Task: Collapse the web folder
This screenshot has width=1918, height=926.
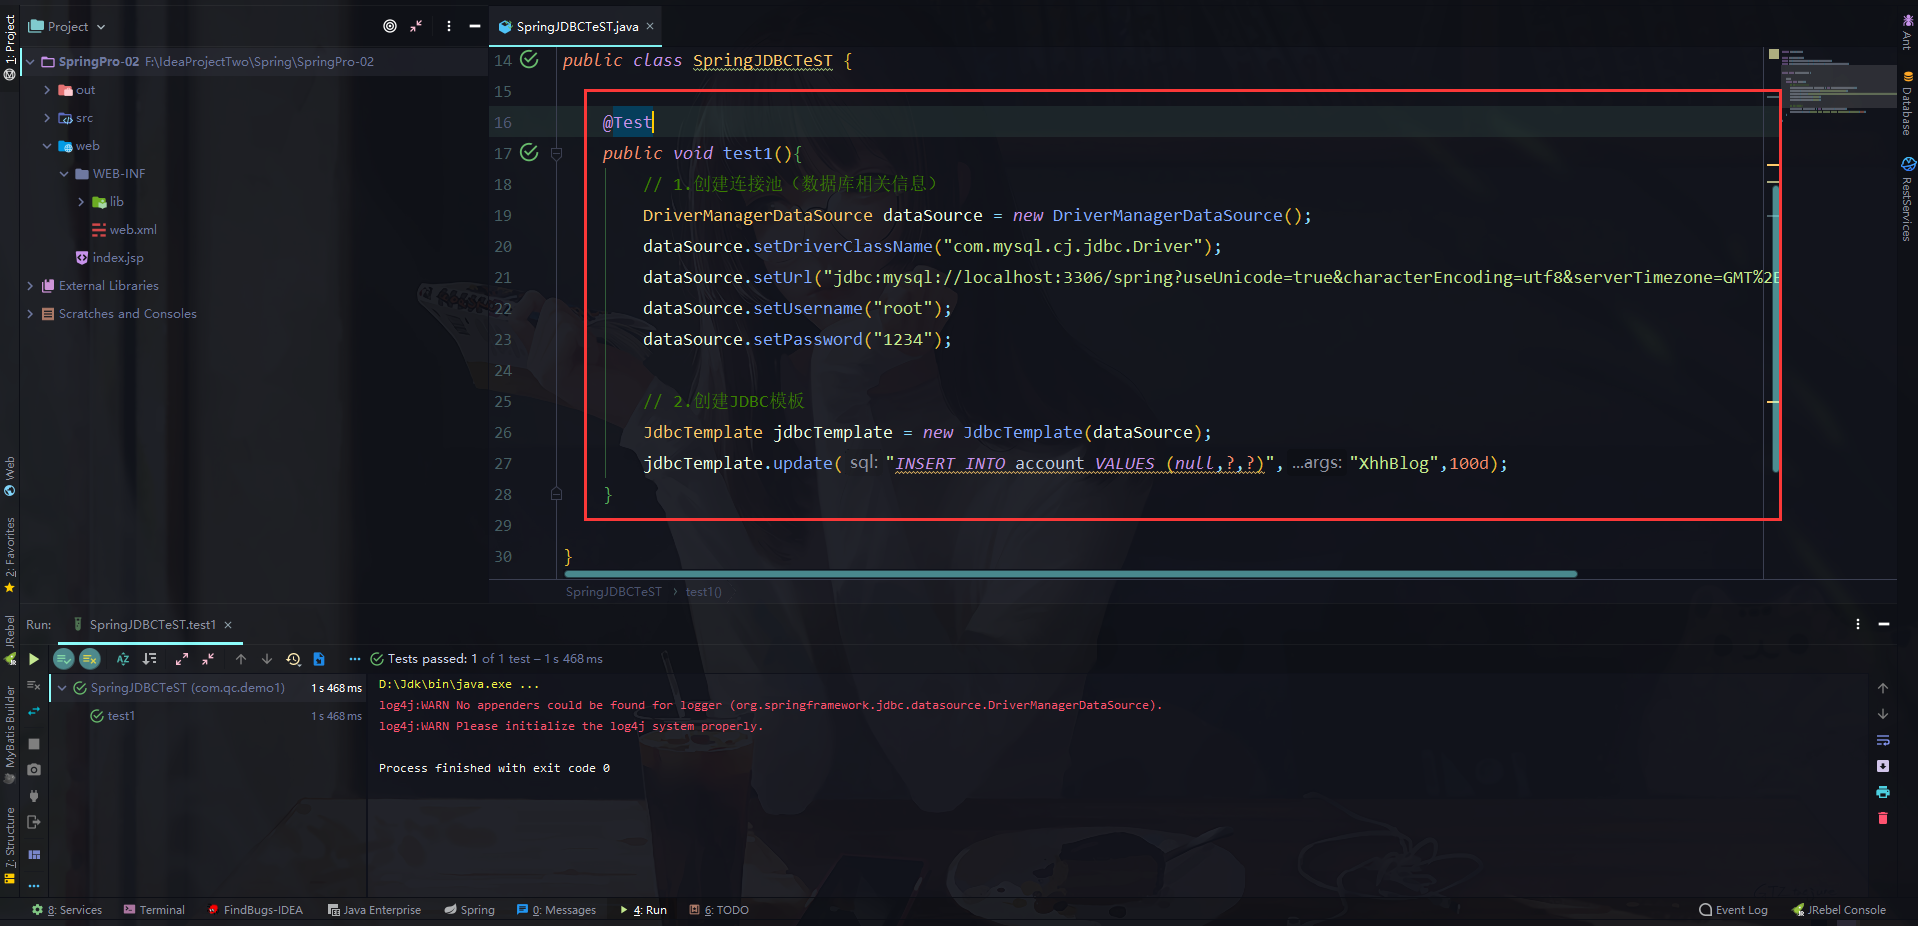Action: [x=47, y=146]
